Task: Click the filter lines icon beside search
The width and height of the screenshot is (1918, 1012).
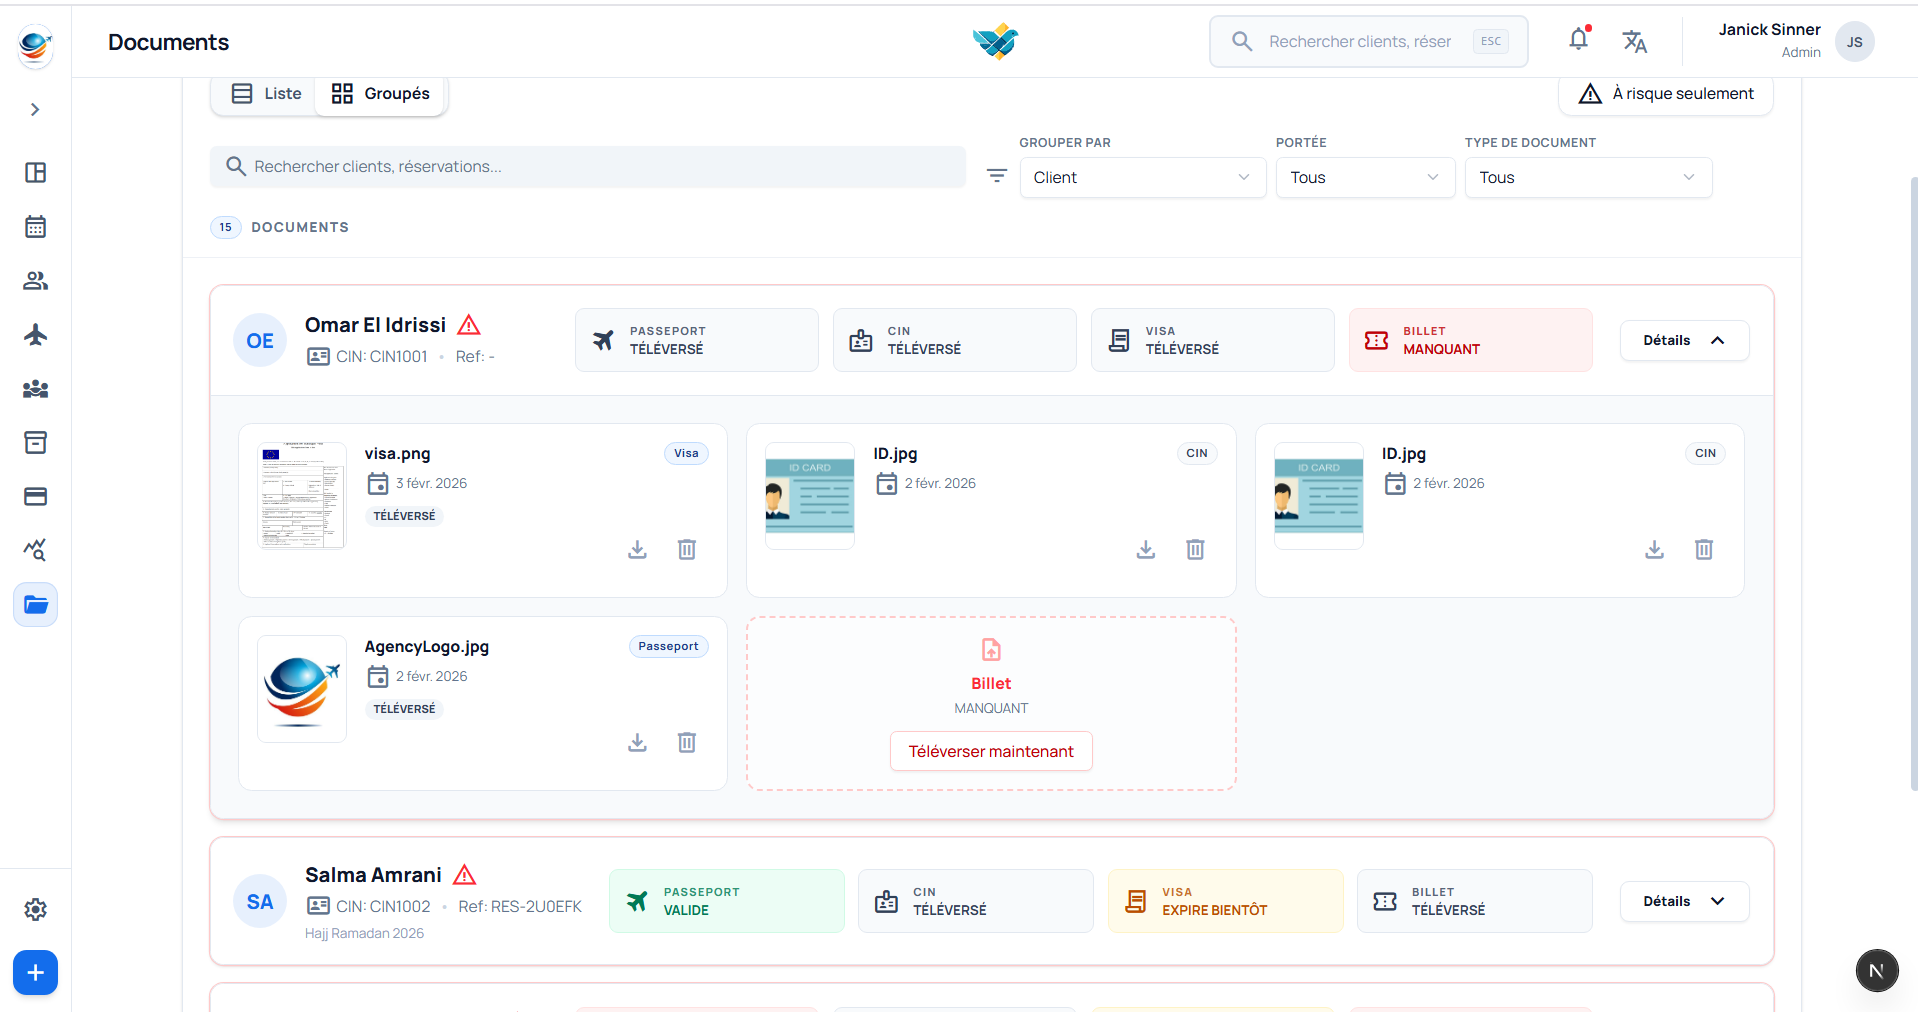Action: [996, 176]
